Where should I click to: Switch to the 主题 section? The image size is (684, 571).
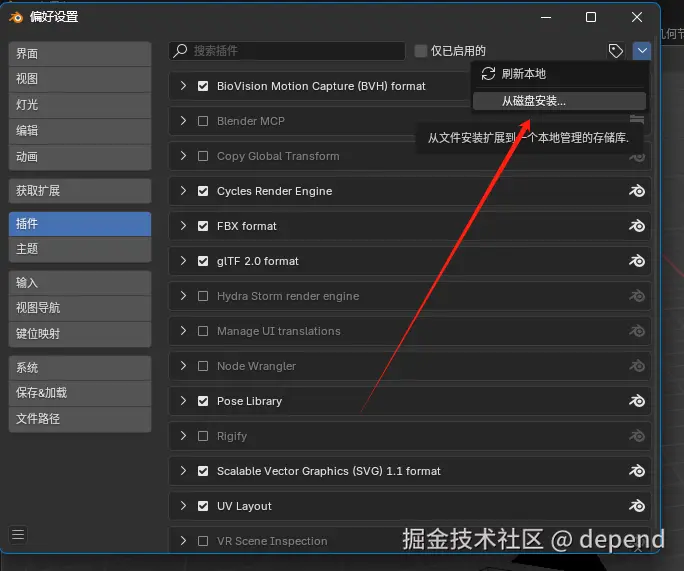80,249
